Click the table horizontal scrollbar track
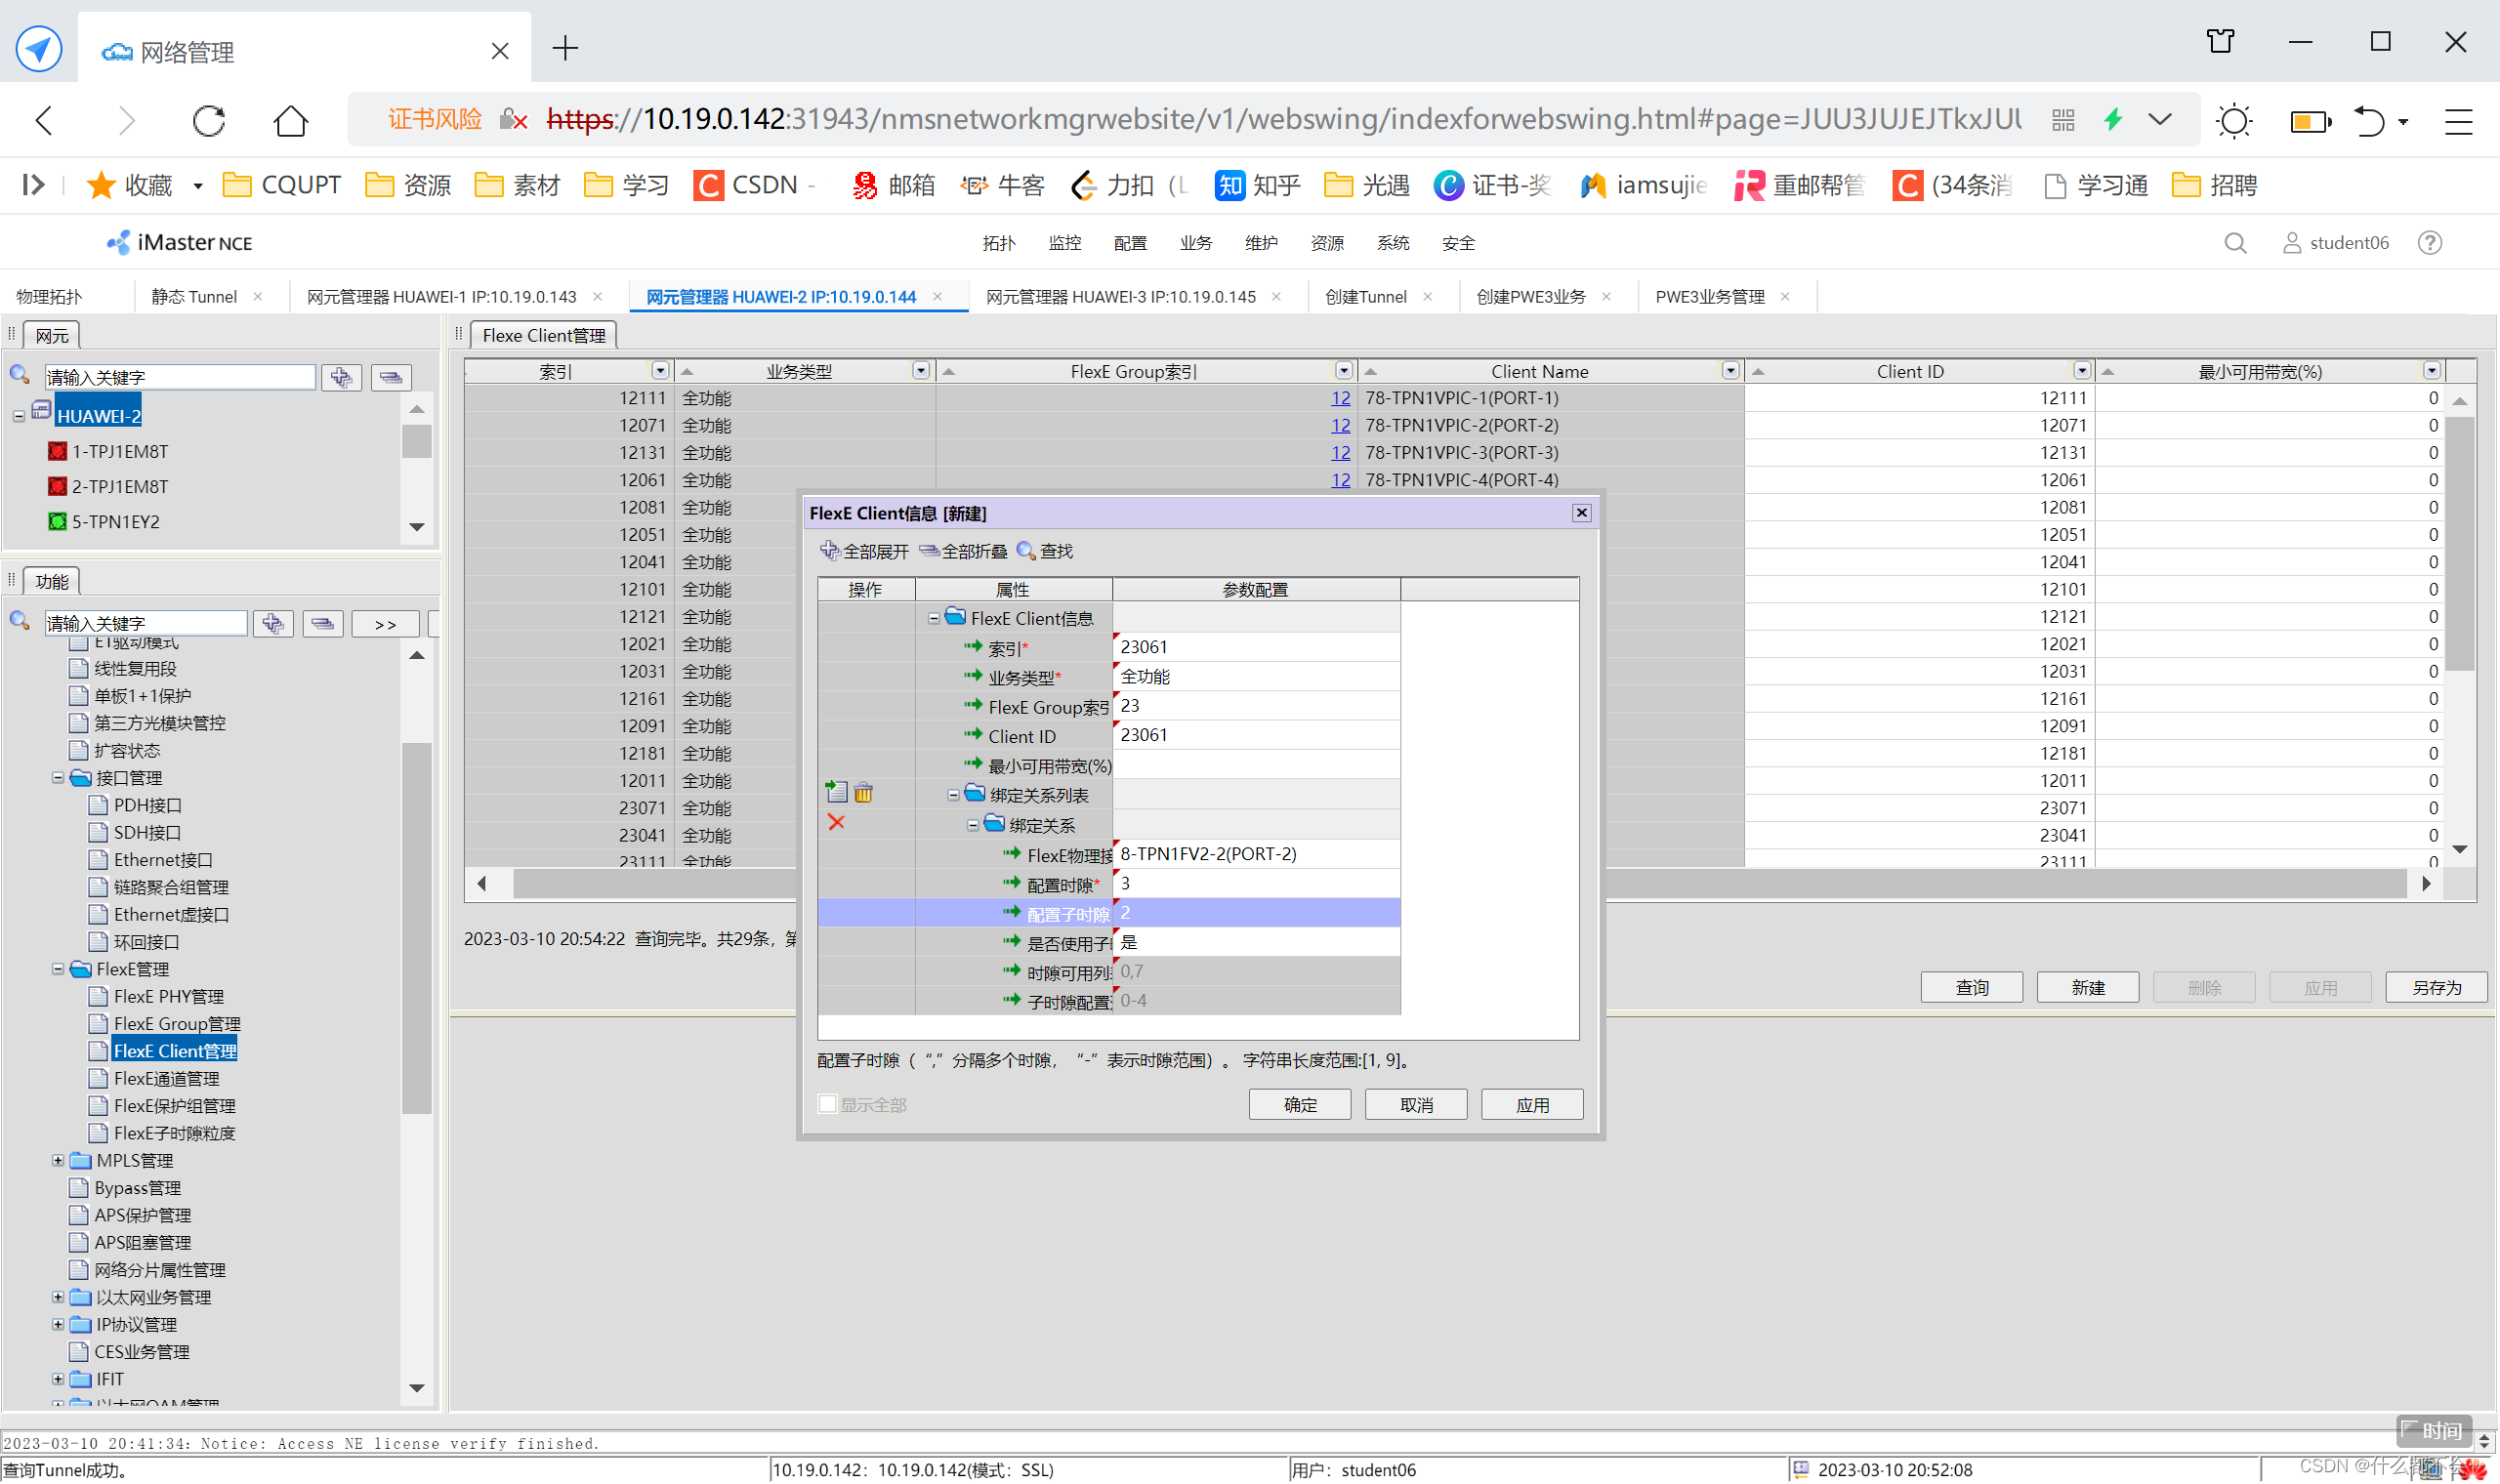 pos(2000,884)
